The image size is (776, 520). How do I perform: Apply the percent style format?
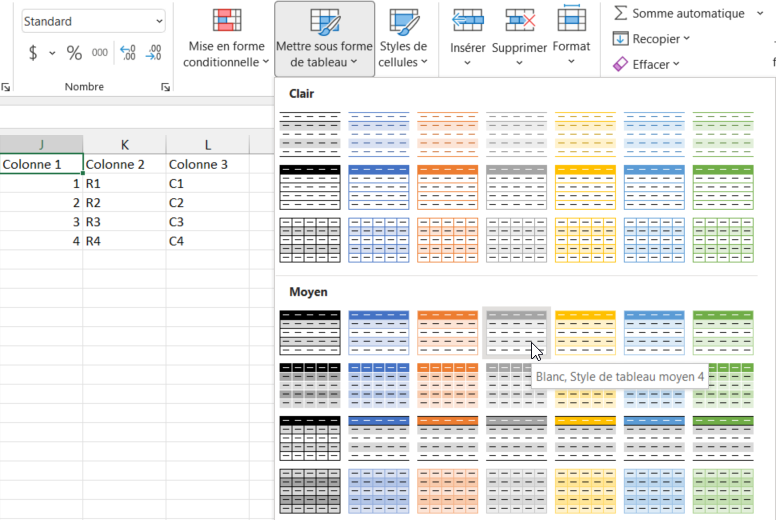tap(74, 53)
